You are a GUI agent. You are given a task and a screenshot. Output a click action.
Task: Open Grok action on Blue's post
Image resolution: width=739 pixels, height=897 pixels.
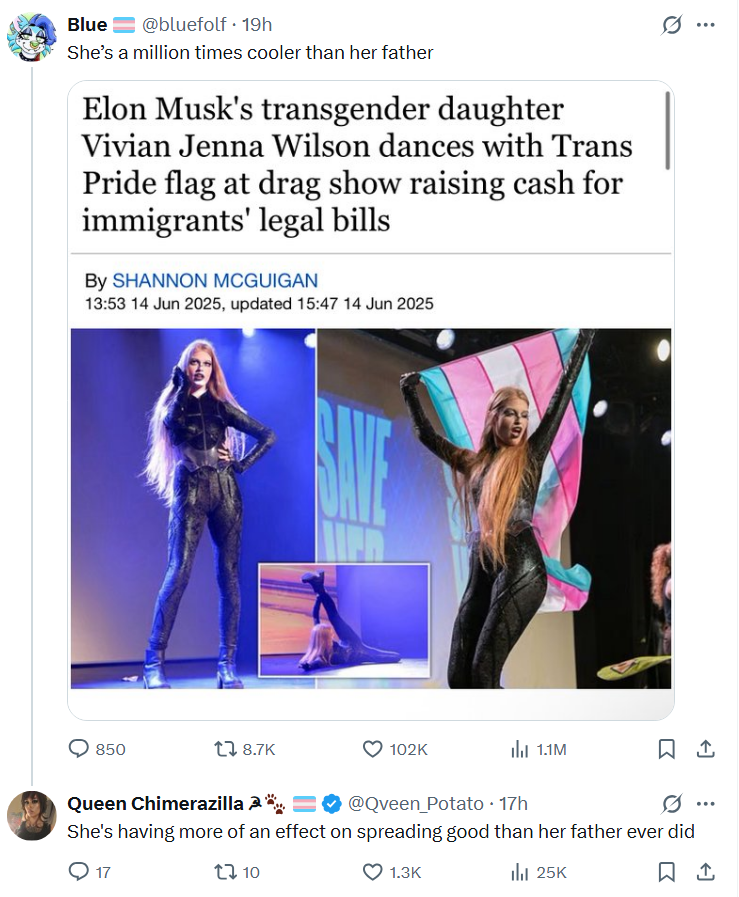coord(671,25)
